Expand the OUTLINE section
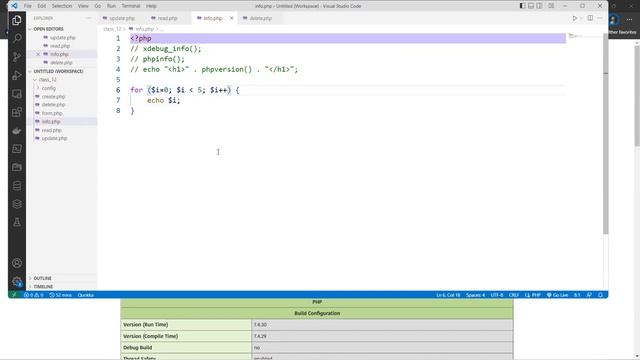 pos(42,278)
